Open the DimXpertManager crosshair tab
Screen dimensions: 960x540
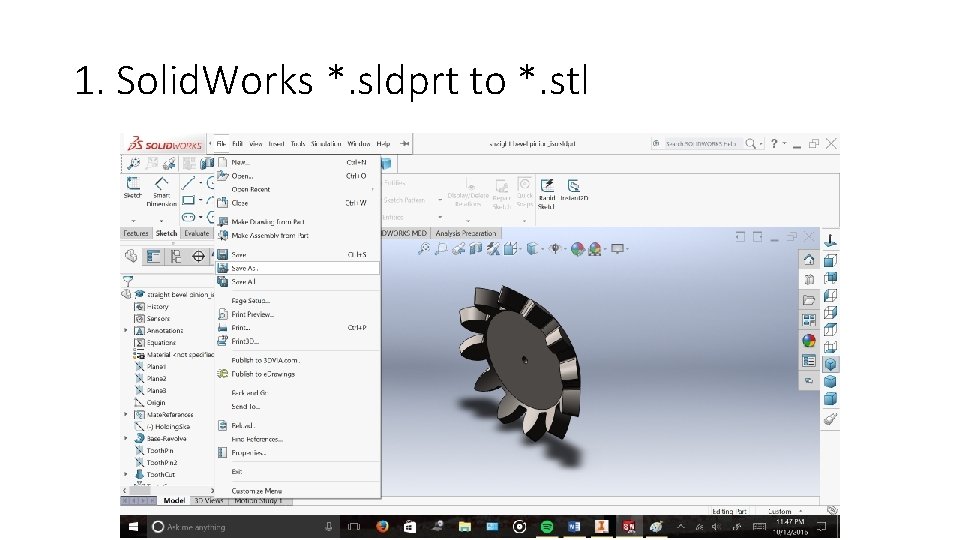198,257
